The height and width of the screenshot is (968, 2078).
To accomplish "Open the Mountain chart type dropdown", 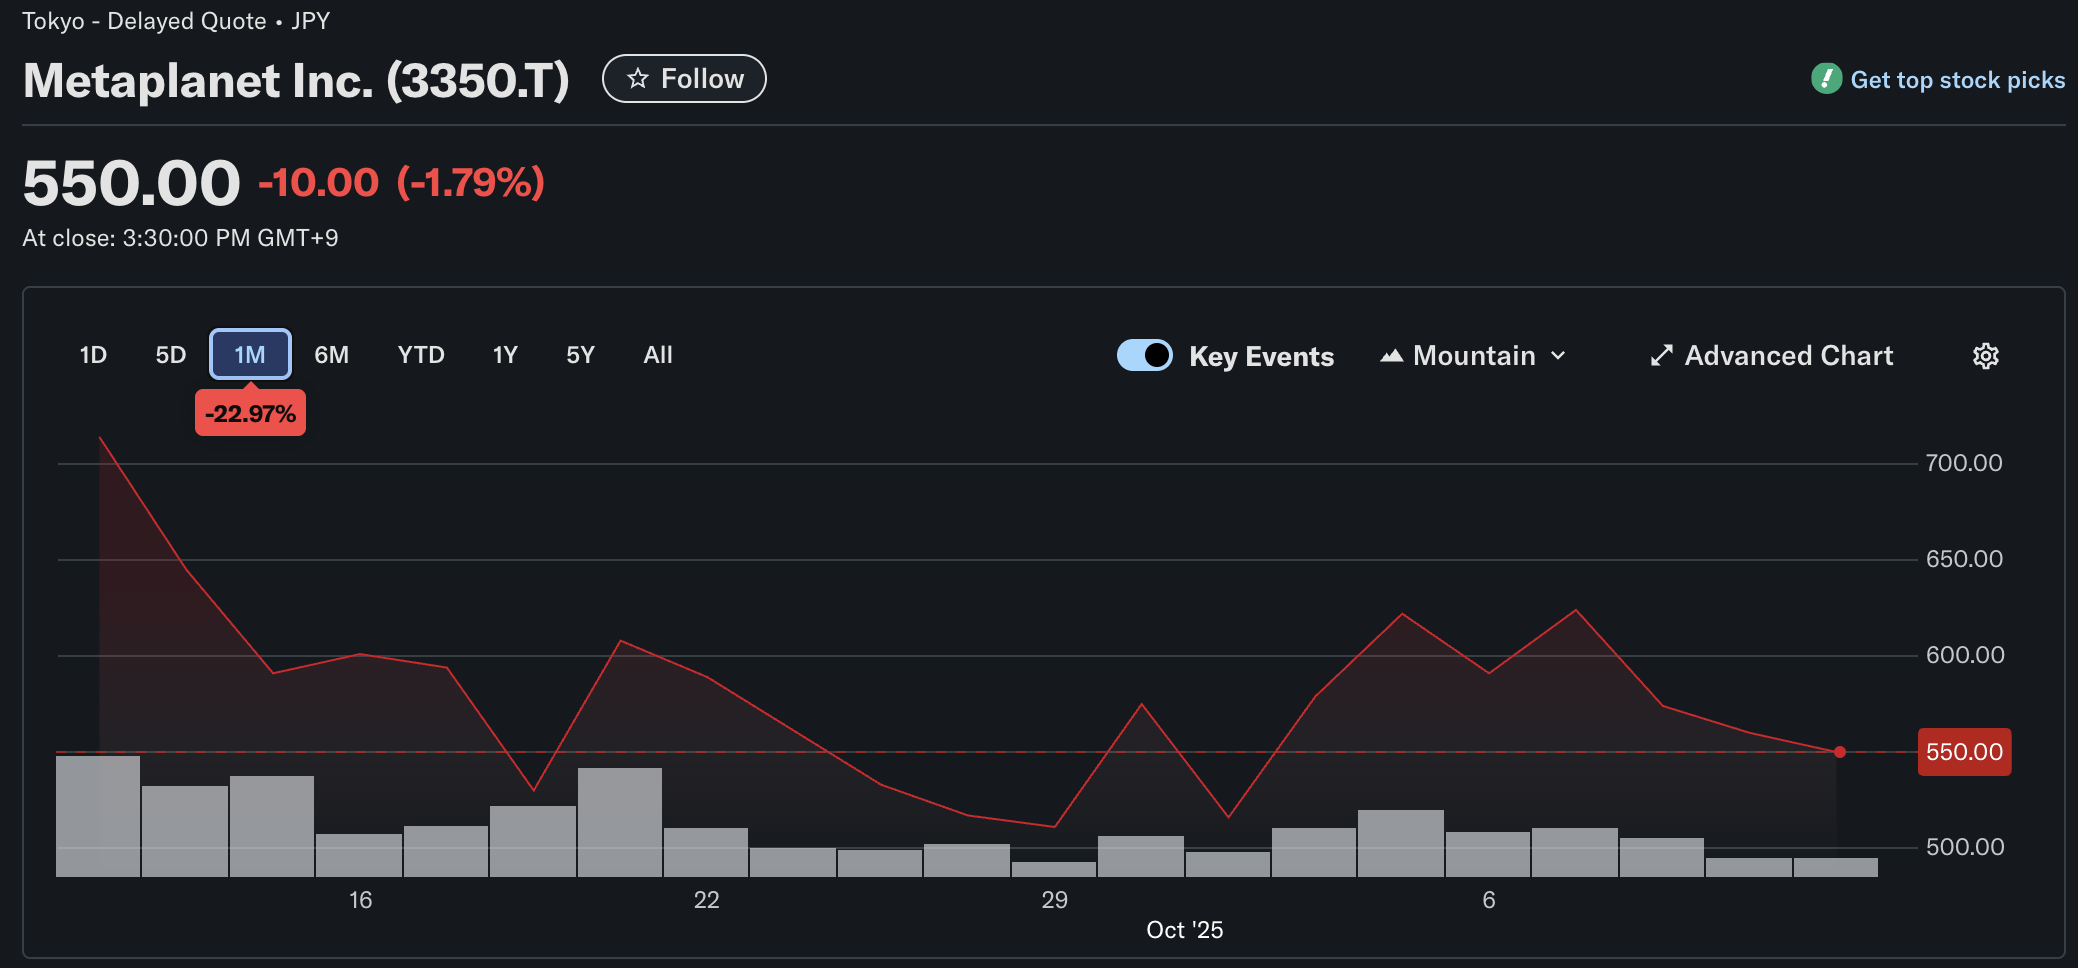I will click(1473, 356).
